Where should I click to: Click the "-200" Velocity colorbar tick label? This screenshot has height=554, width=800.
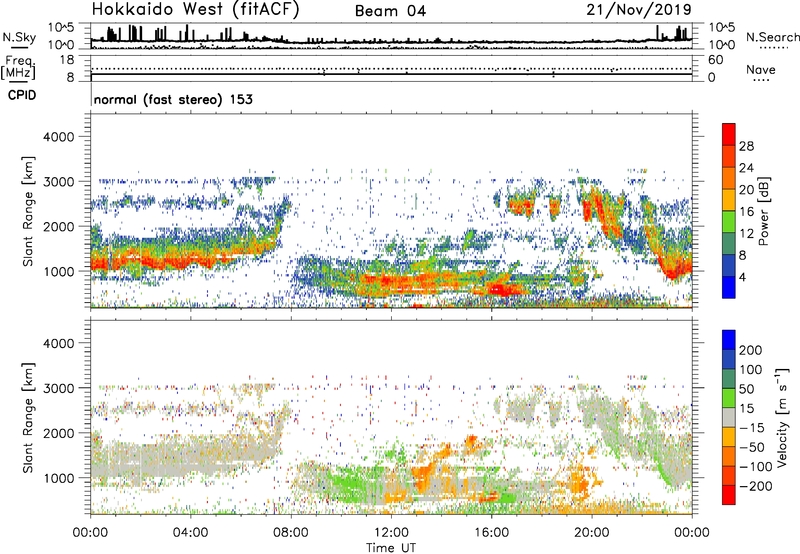755,486
